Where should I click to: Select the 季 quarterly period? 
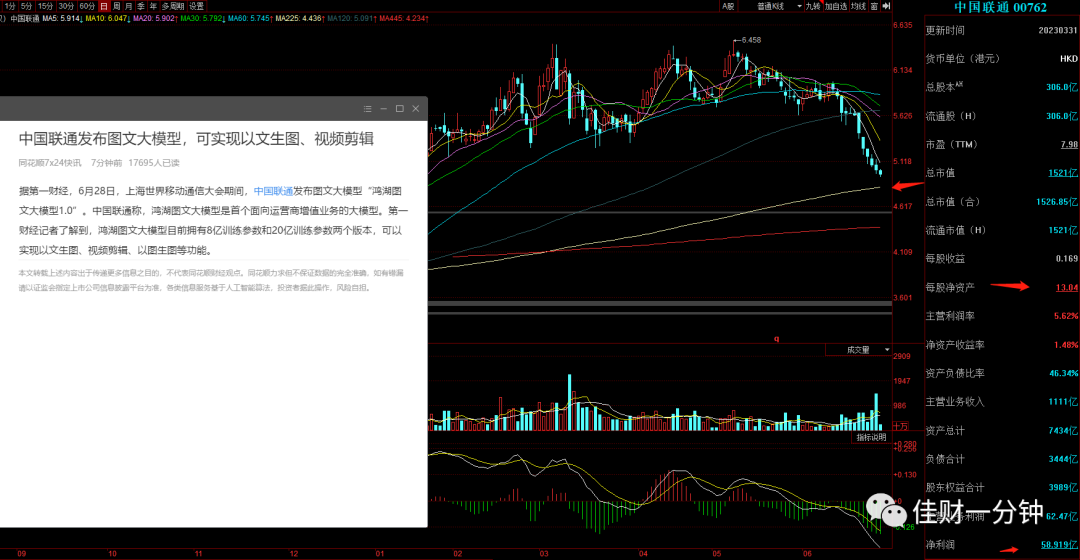click(141, 6)
